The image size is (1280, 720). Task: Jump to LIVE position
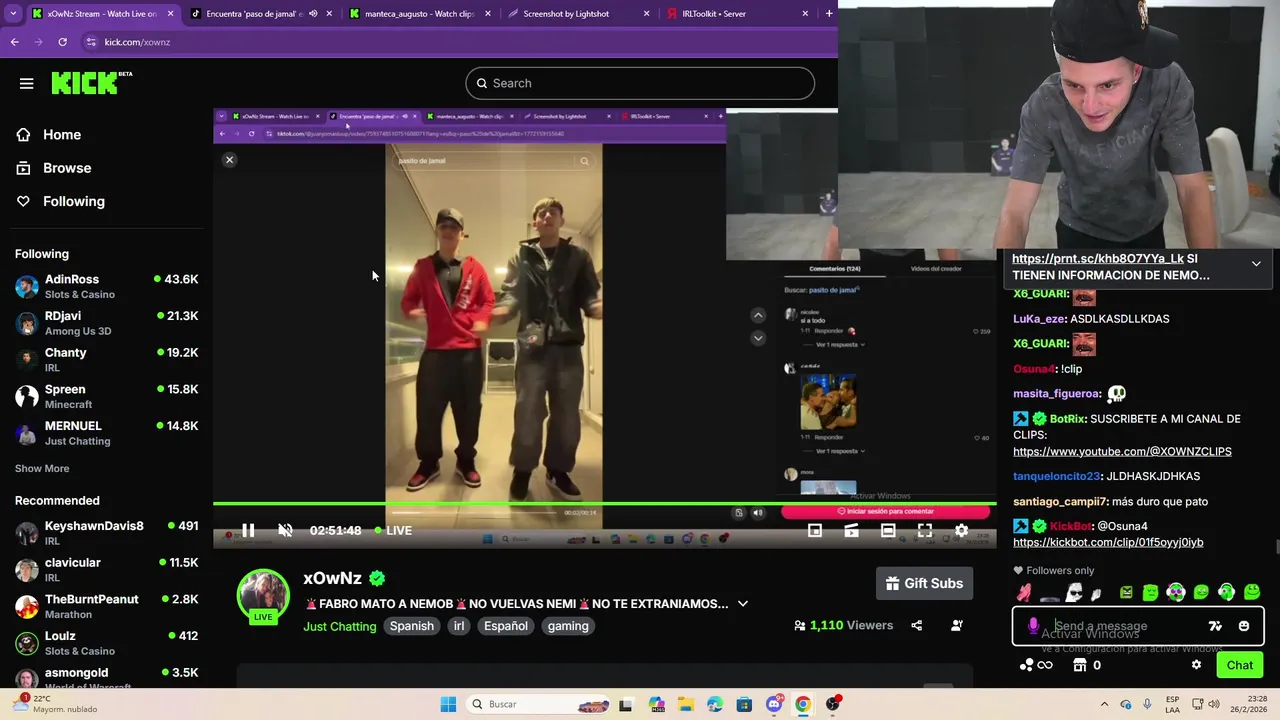[393, 530]
